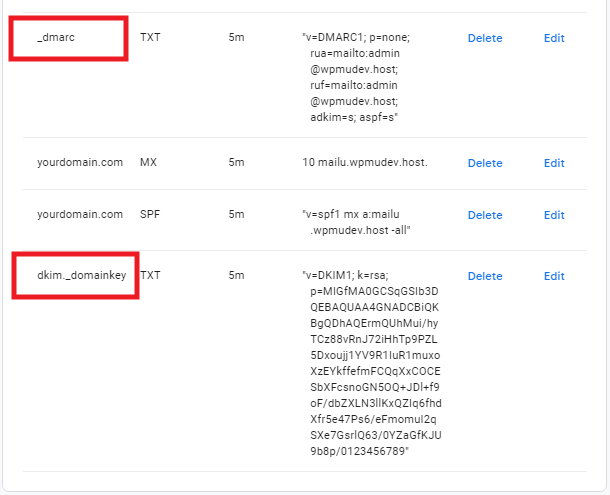This screenshot has height=495, width=610.
Task: Edit the _dmarc TXT record
Action: (x=554, y=38)
